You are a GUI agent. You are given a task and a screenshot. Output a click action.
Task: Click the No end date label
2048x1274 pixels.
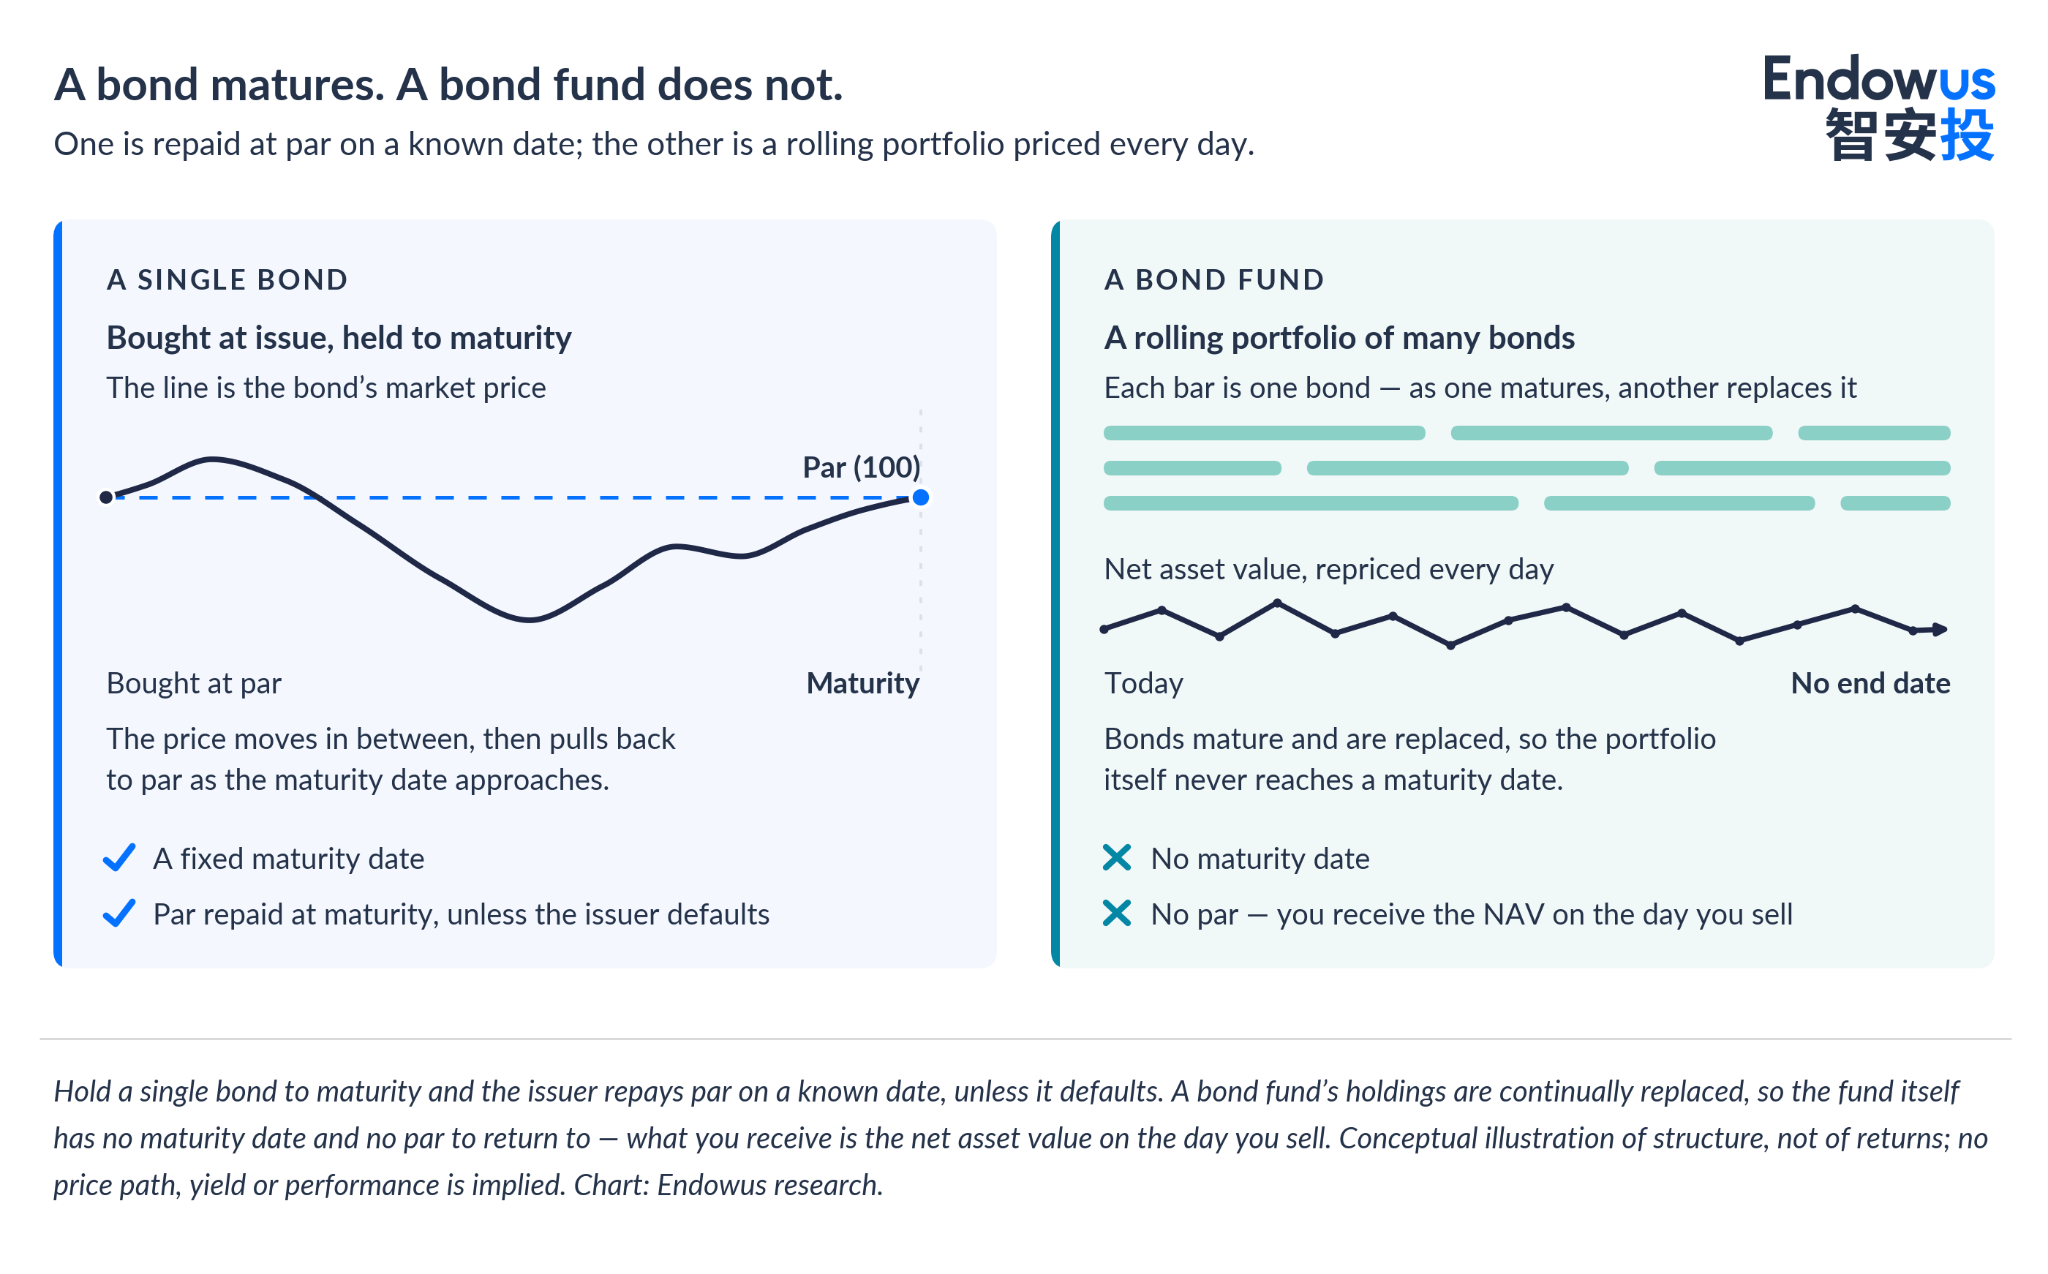point(1870,683)
